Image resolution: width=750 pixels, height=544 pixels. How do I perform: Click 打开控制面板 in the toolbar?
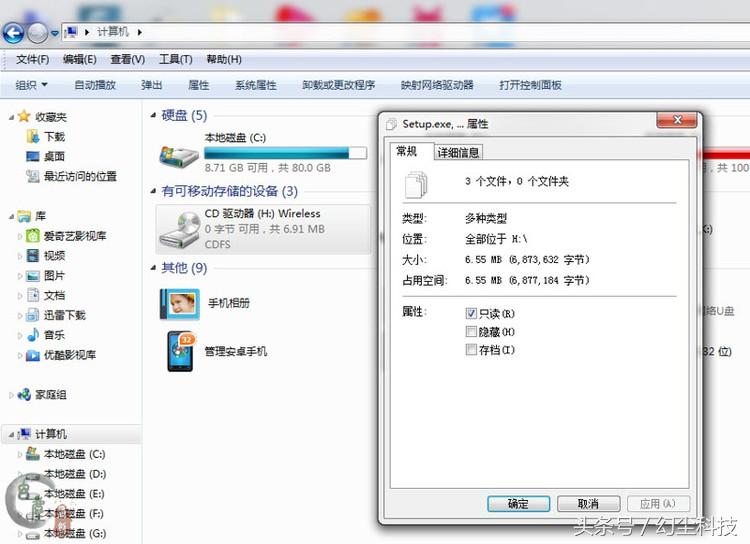click(x=530, y=85)
